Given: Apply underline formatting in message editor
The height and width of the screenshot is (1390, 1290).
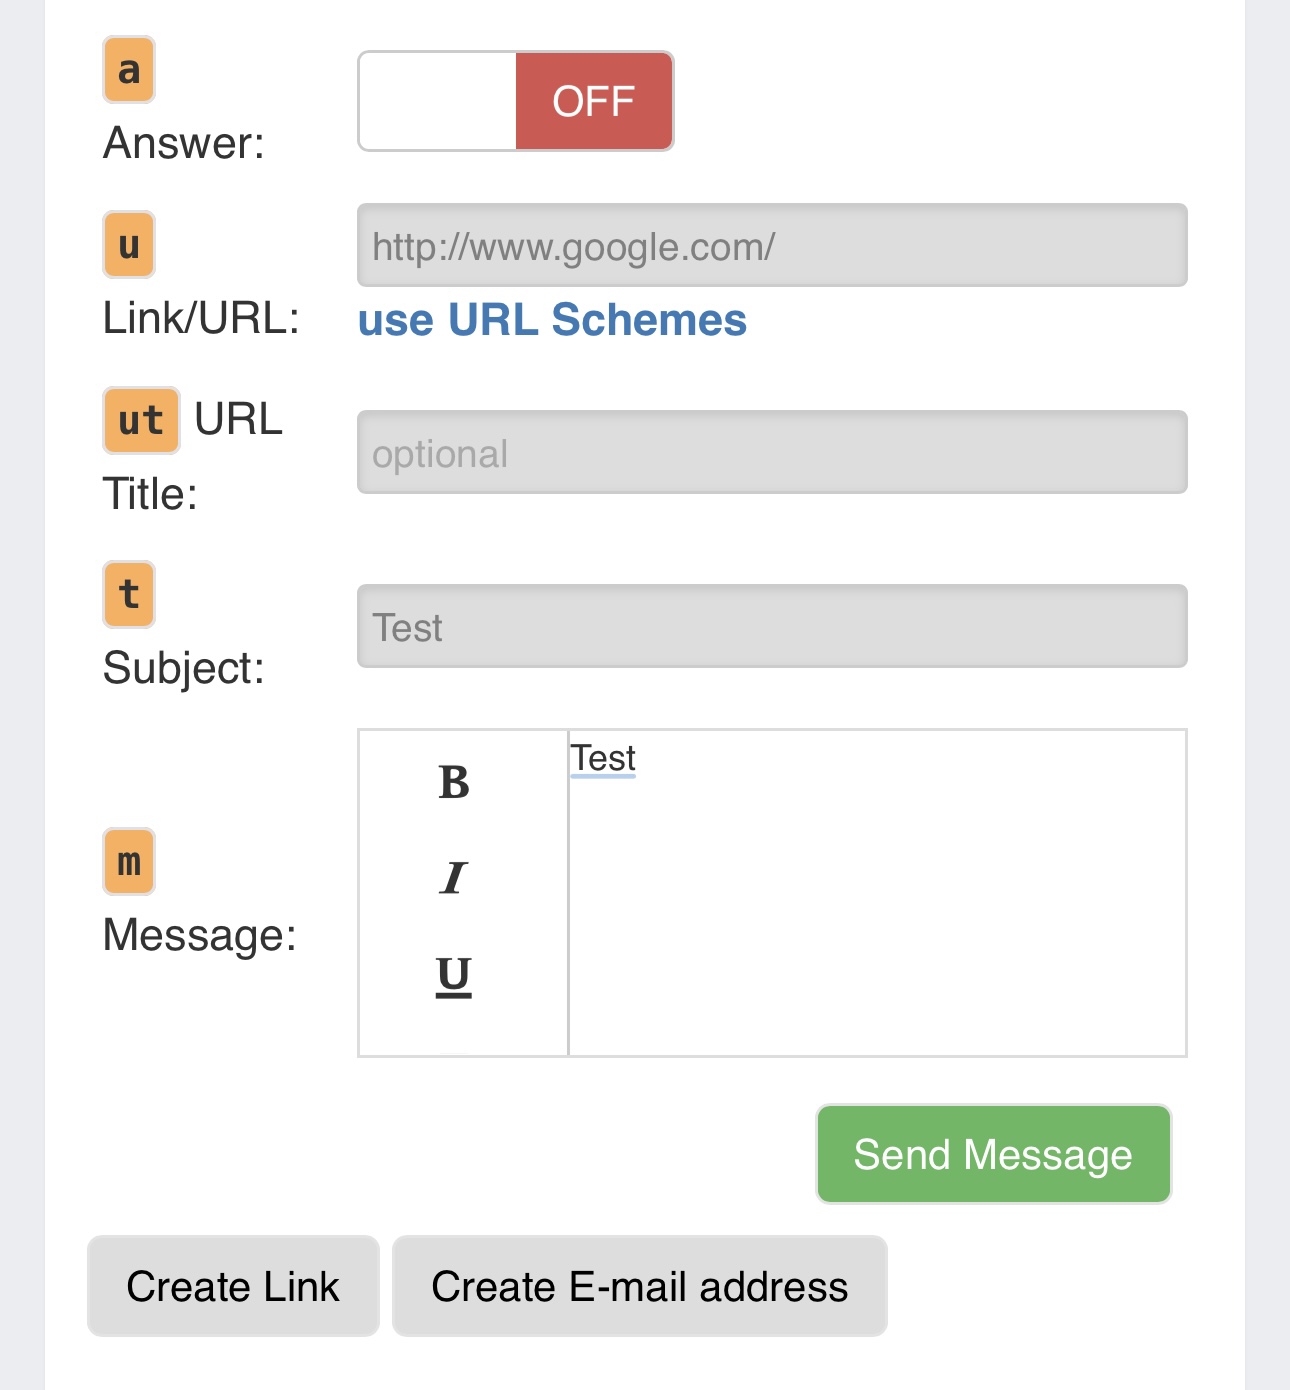Looking at the screenshot, I should pos(454,975).
